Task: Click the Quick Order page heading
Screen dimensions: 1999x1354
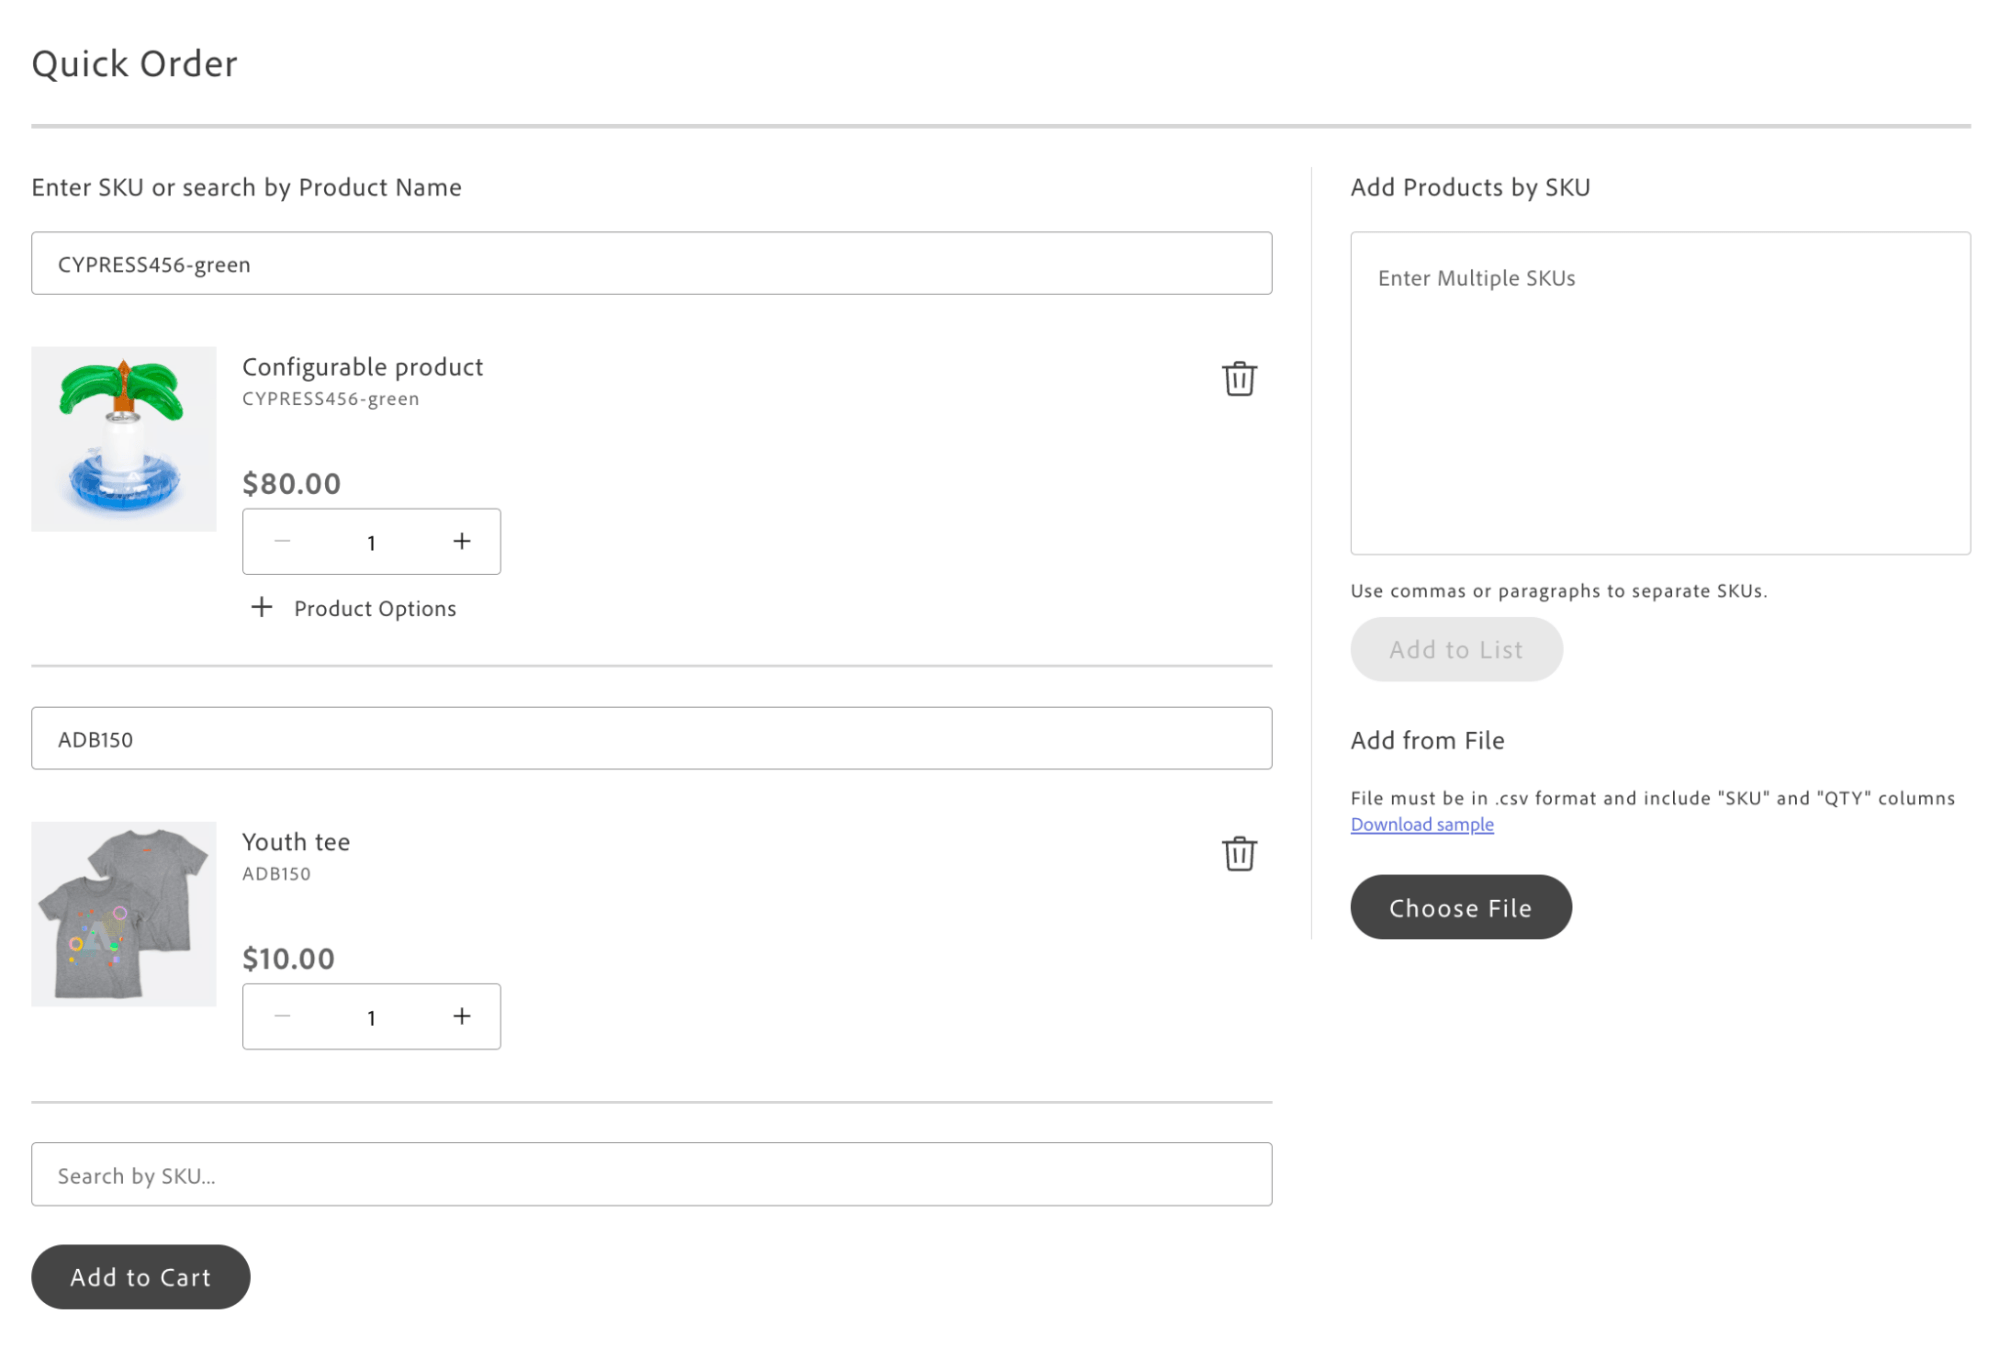Action: tap(135, 63)
